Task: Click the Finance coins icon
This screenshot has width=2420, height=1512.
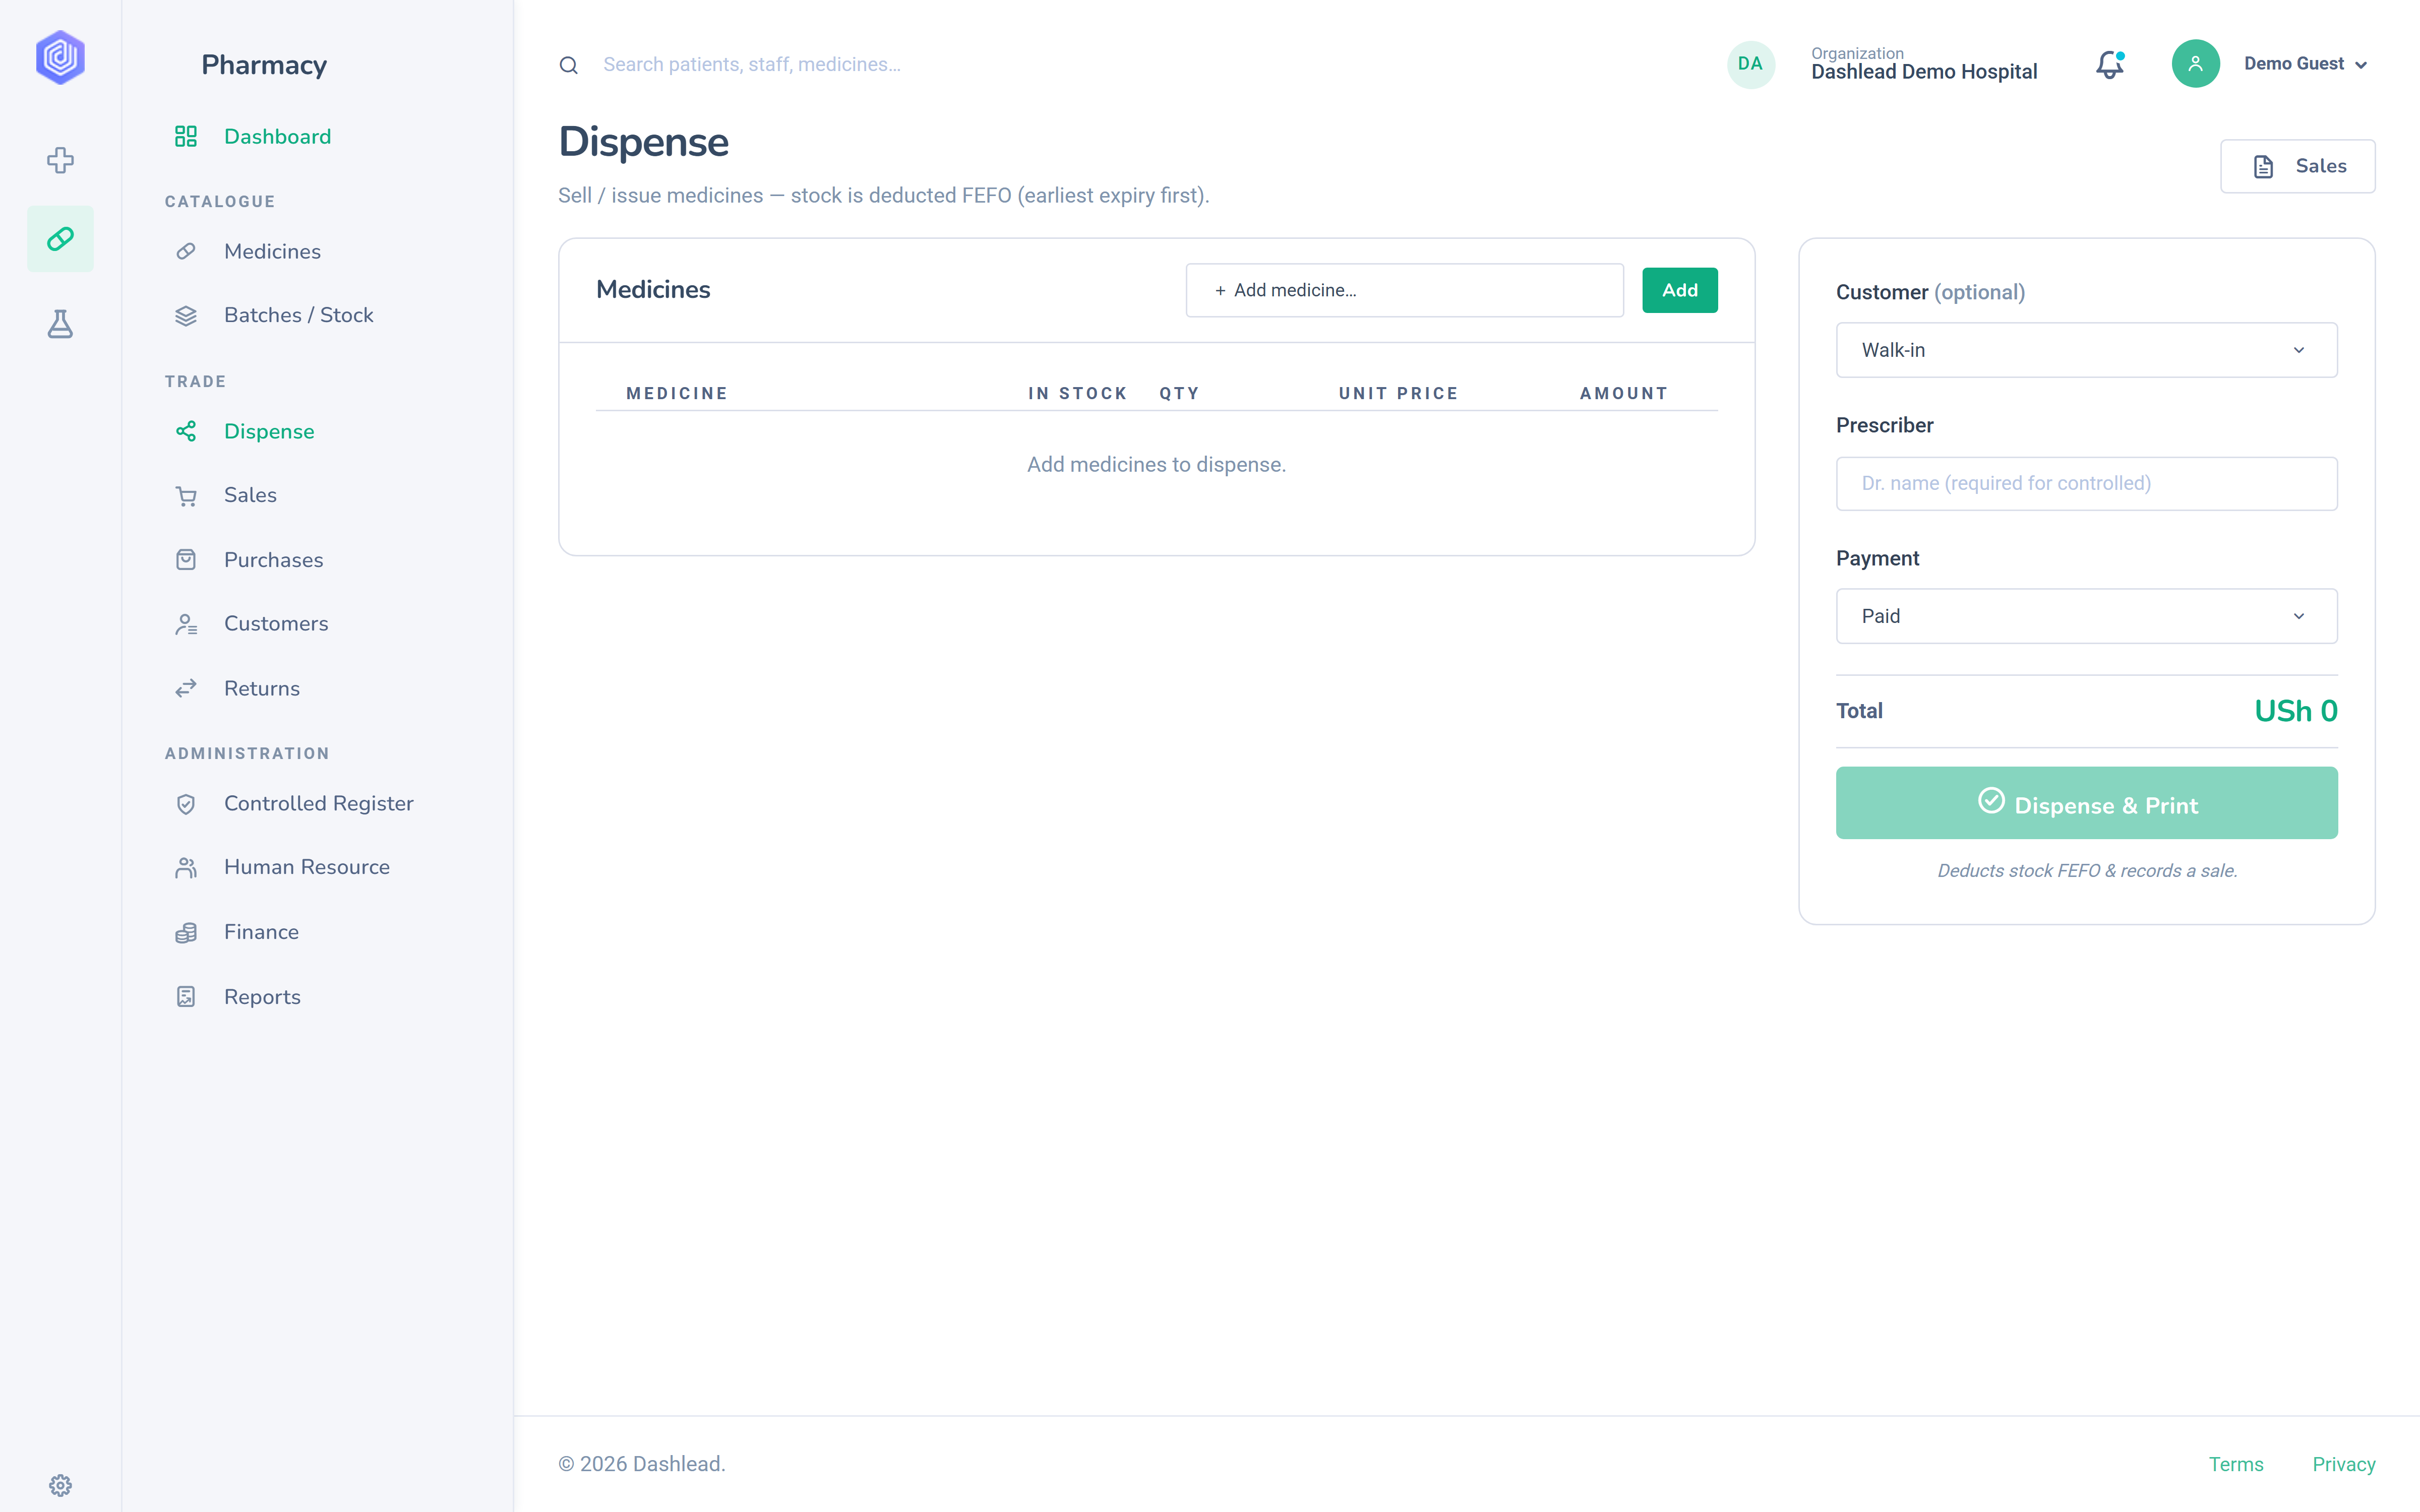Action: point(186,932)
